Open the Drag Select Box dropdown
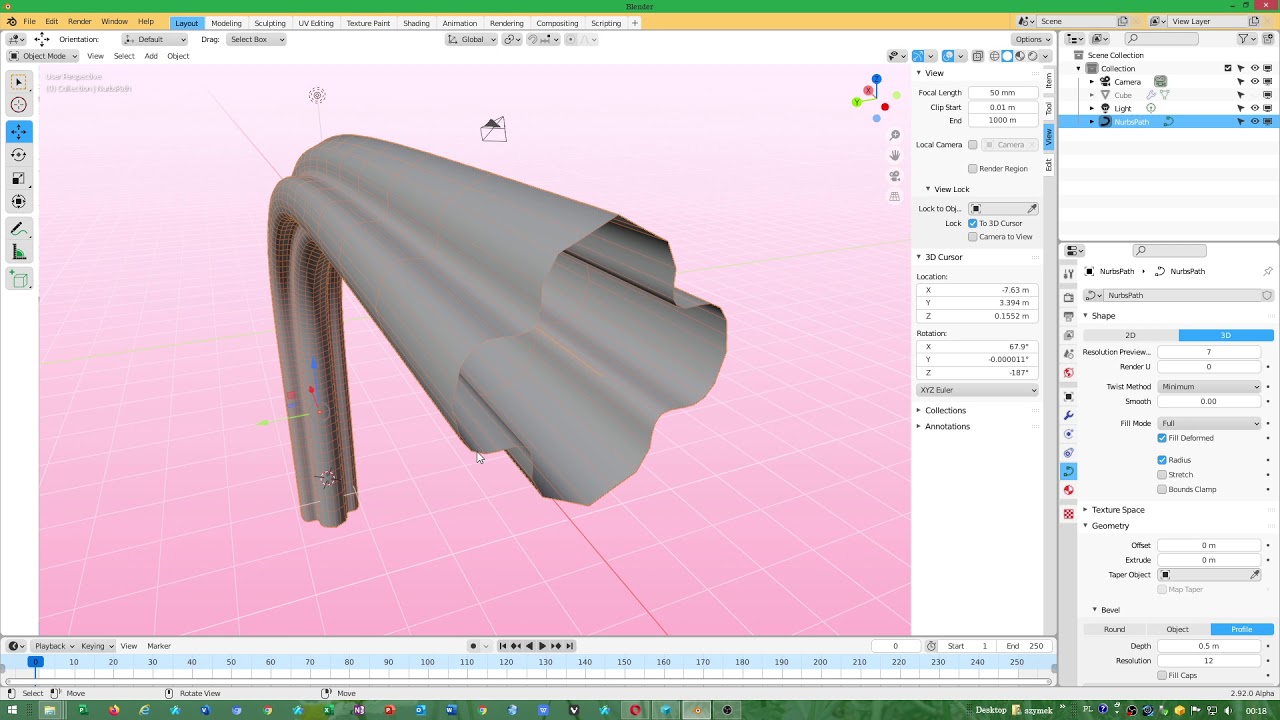The image size is (1280, 720). pos(256,39)
